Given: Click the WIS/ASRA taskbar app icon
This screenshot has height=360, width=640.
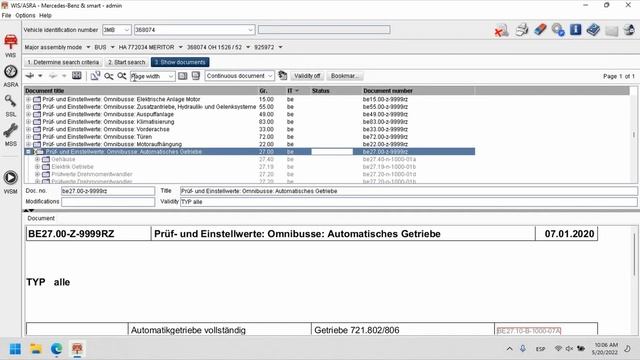Looking at the screenshot, I should 77,349.
